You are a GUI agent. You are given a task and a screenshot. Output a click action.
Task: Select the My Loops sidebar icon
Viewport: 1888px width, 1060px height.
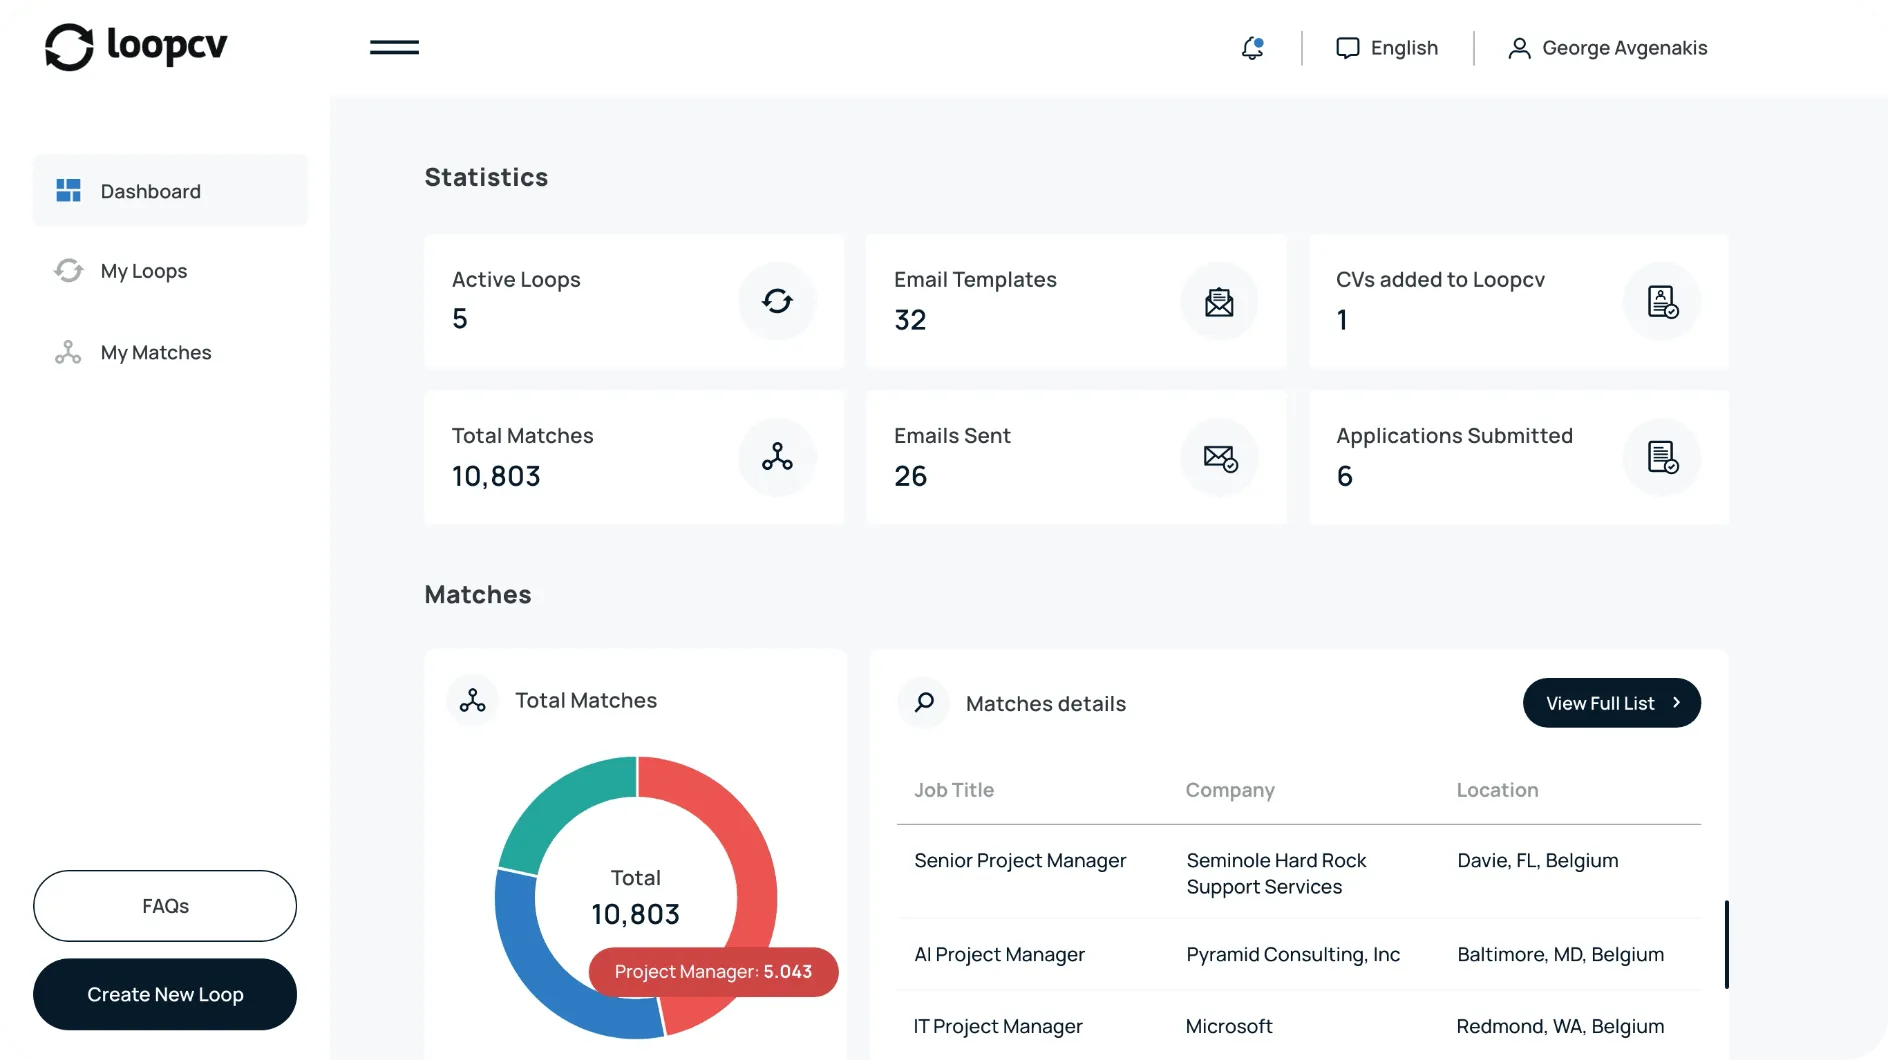coord(68,270)
